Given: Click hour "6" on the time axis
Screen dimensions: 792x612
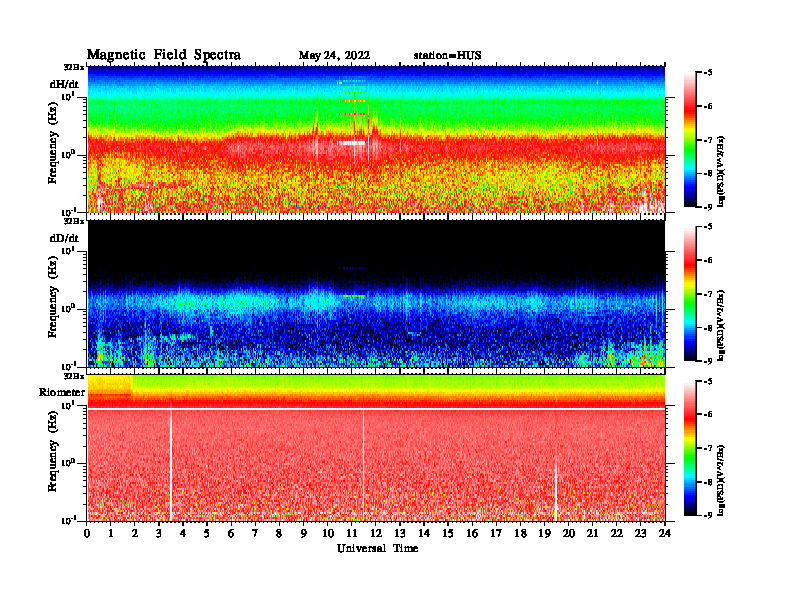Looking at the screenshot, I should (231, 534).
